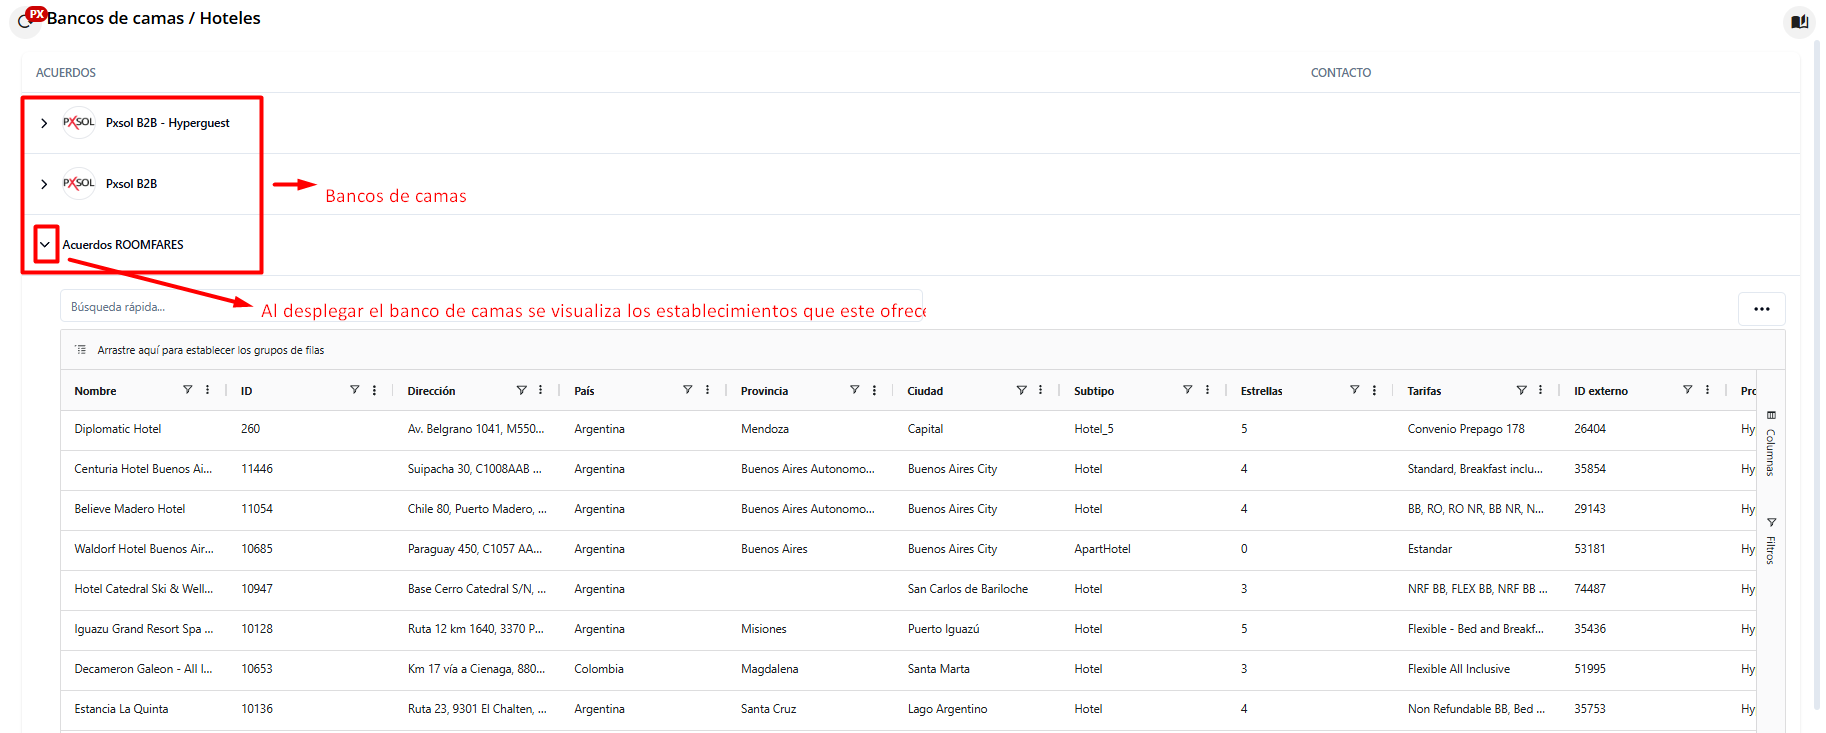Select the Decameron Galeon hotel row
The height and width of the screenshot is (733, 1826).
pyautogui.click(x=142, y=669)
